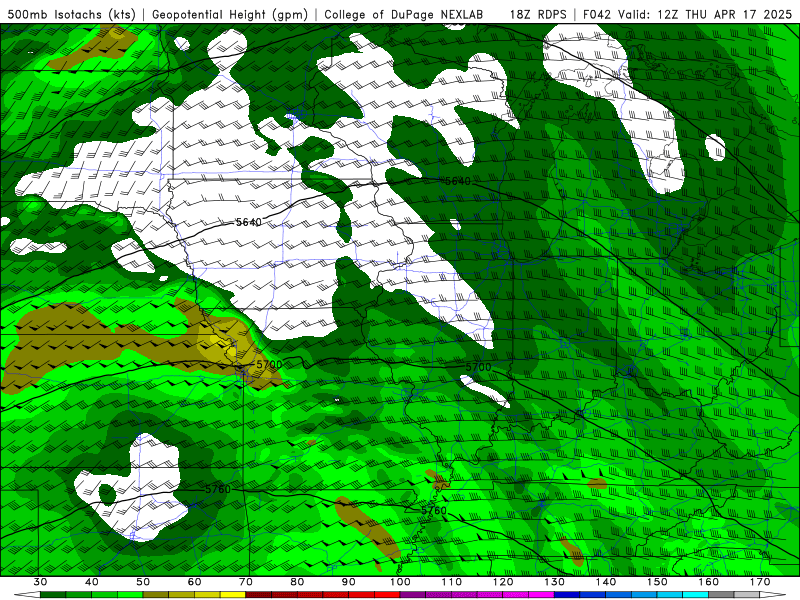Click the 160 label on the color scale
The width and height of the screenshot is (800, 600).
click(709, 582)
